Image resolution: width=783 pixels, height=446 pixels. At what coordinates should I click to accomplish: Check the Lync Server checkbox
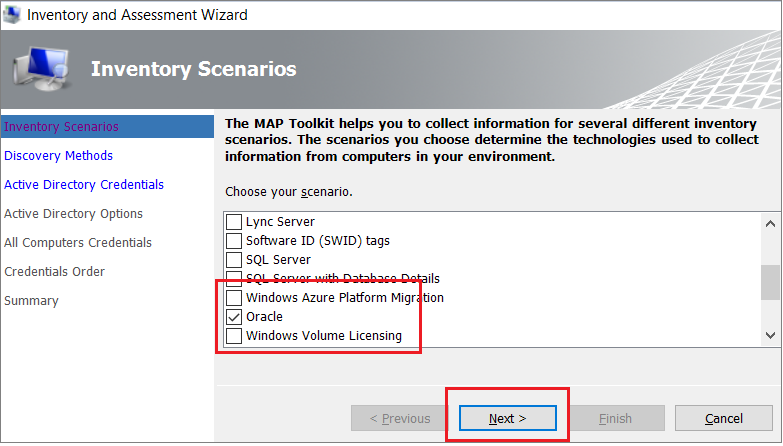[233, 222]
